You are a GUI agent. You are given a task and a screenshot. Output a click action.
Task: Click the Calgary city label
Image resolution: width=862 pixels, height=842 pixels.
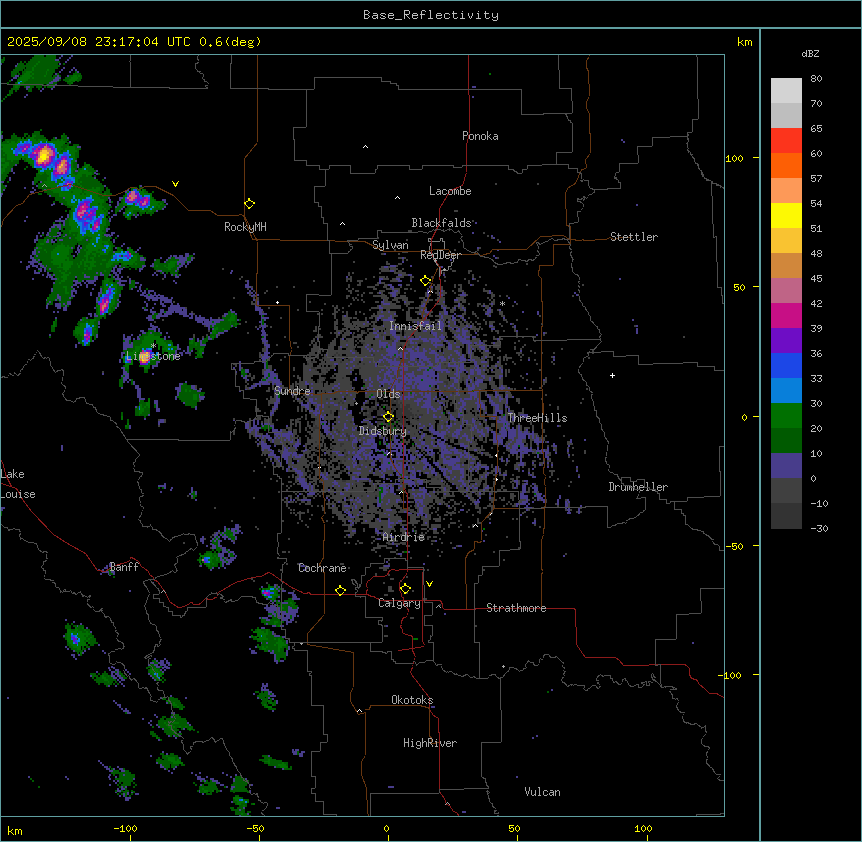[x=399, y=603]
